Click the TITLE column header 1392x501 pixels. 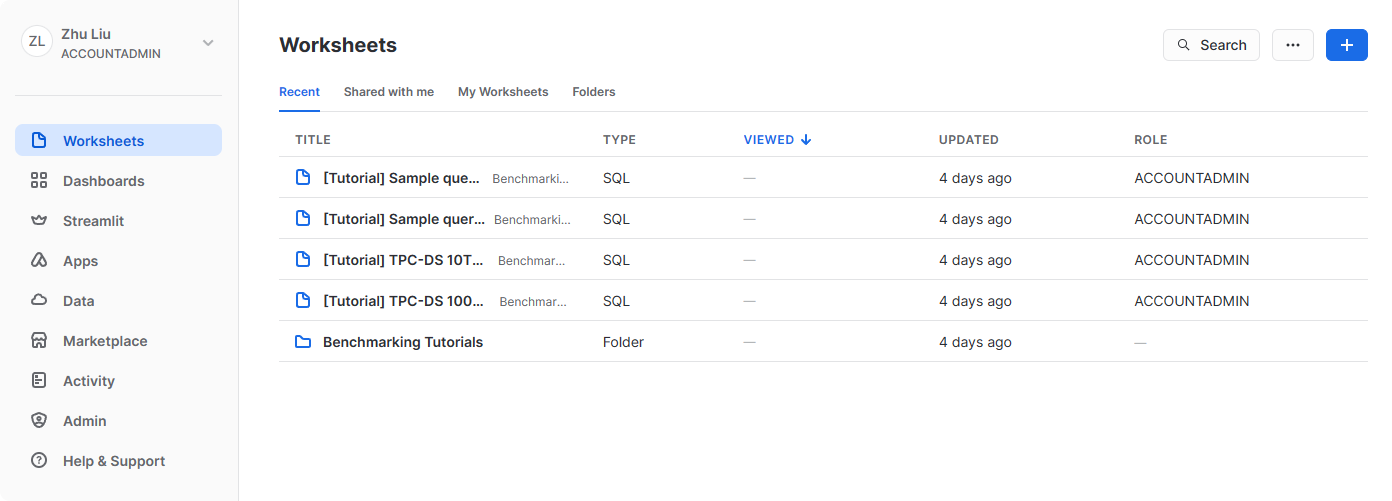312,140
